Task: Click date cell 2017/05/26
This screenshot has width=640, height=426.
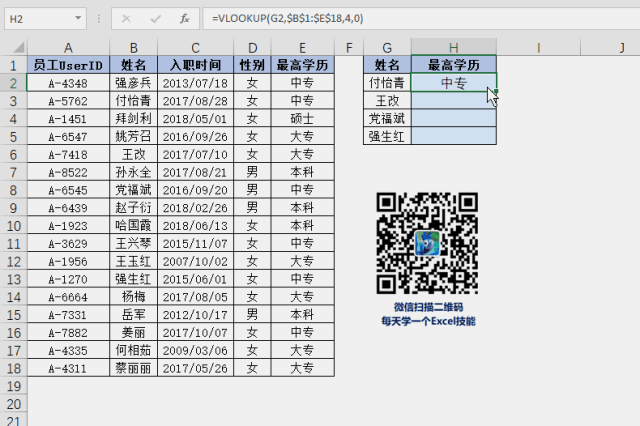Action: coord(195,368)
